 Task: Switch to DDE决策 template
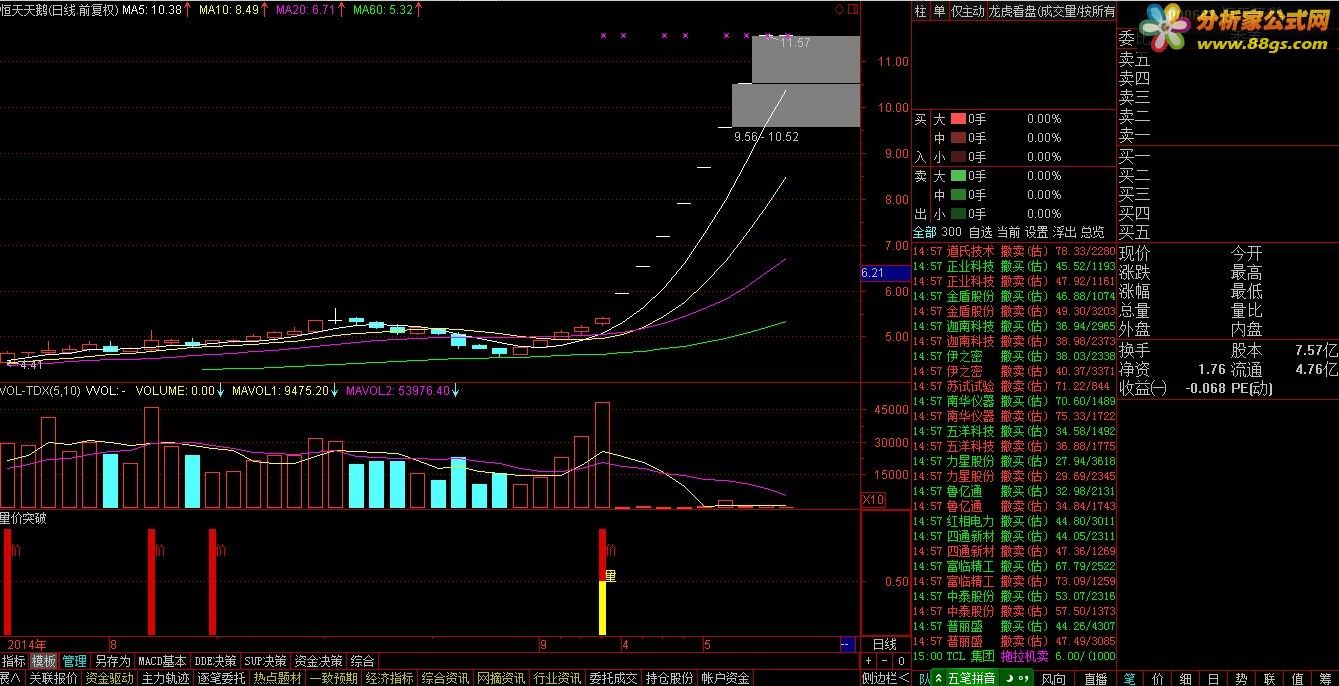216,661
